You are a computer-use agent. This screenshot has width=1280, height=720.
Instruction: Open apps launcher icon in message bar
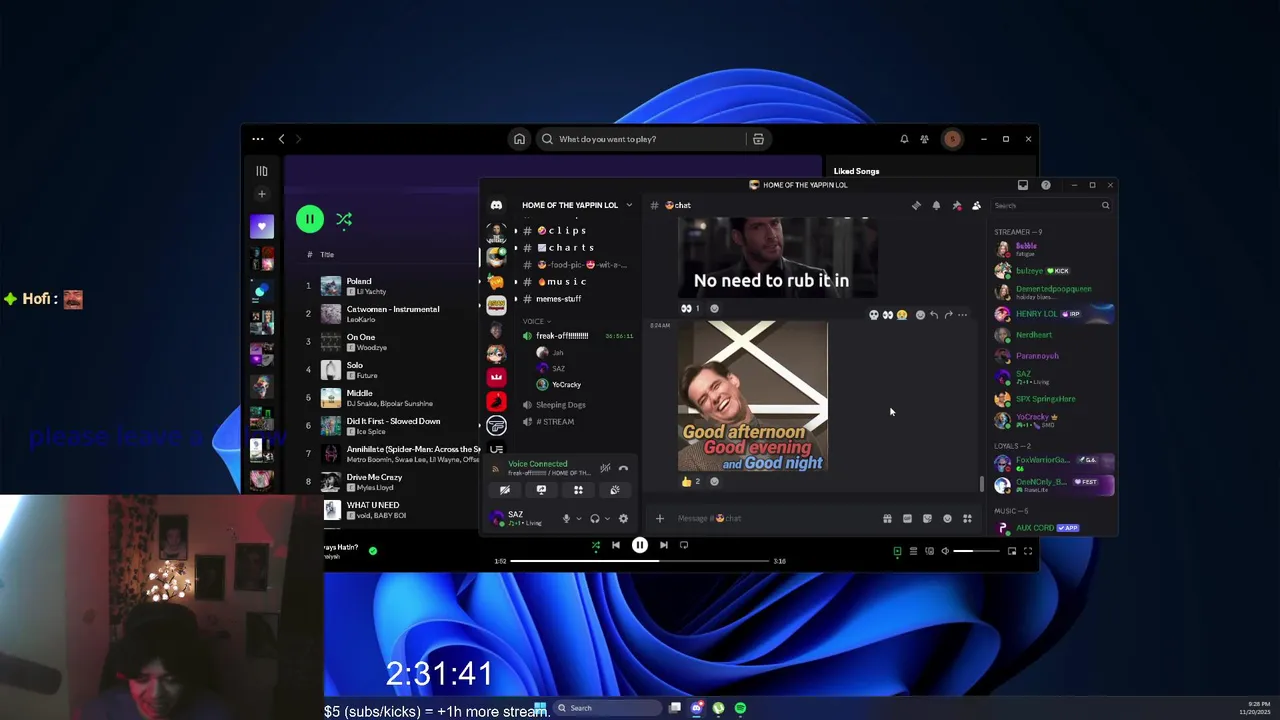click(967, 518)
